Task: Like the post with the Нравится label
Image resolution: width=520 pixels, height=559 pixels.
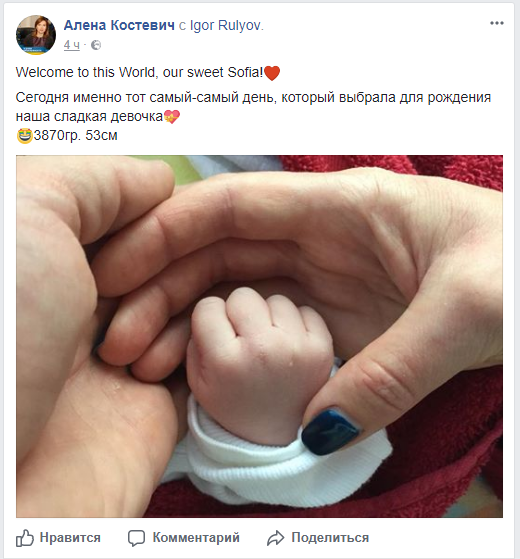Action: tap(70, 537)
